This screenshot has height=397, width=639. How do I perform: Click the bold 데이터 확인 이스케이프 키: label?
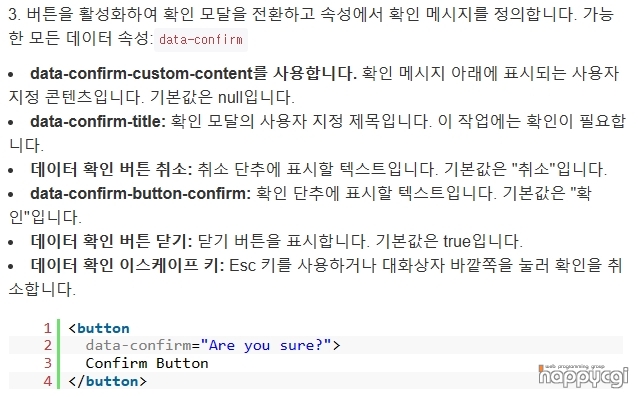pos(127,265)
